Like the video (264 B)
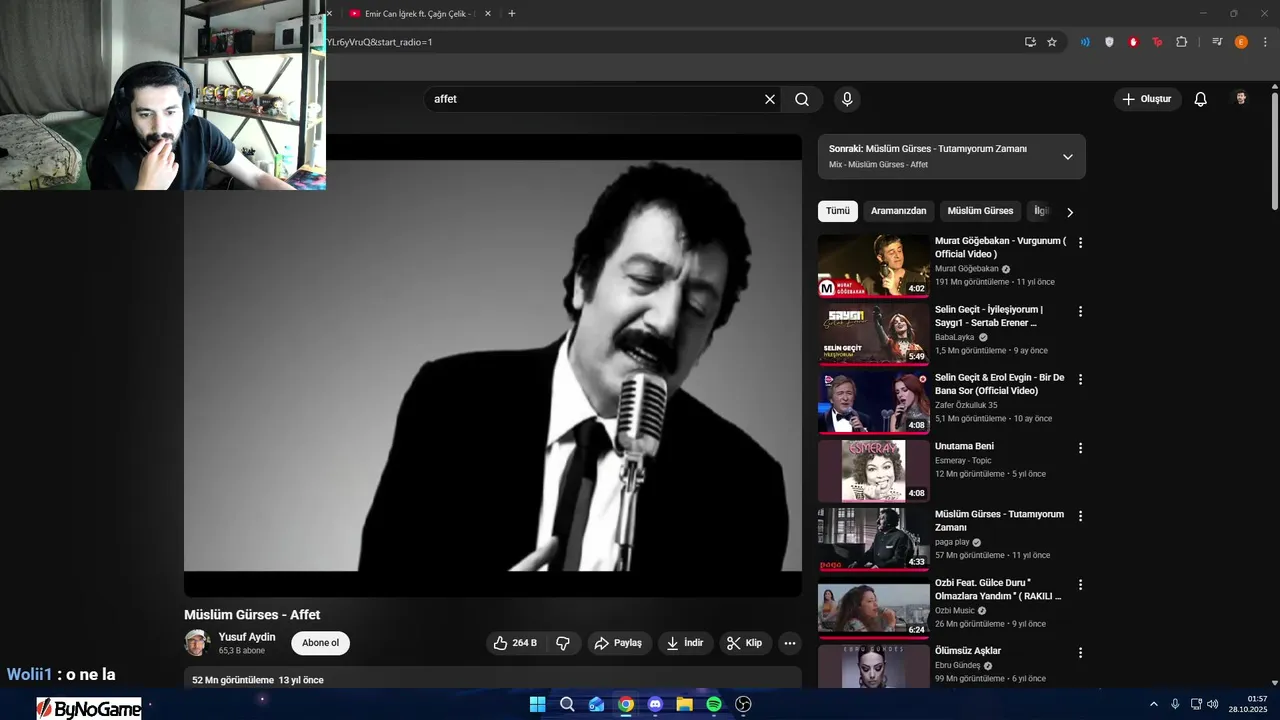 tap(515, 643)
